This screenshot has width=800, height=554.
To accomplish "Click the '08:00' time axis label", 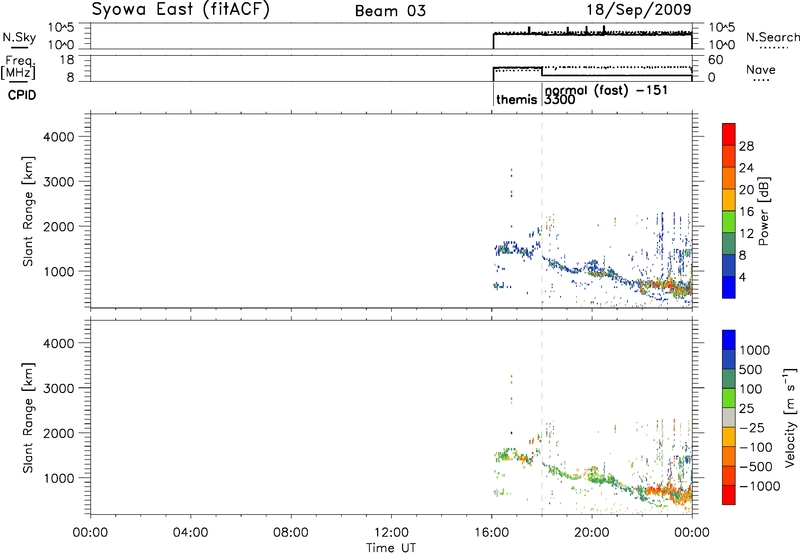I will pos(291,533).
